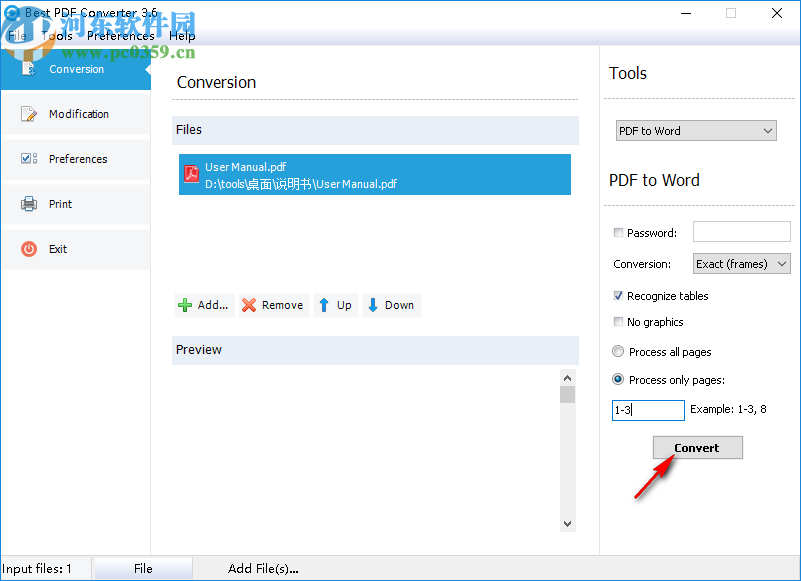Open the Tools menu
The image size is (801, 581).
click(57, 35)
